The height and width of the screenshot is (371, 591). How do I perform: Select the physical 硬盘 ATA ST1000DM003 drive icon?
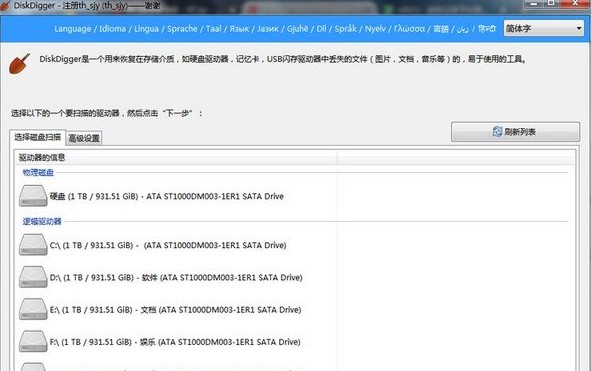pyautogui.click(x=33, y=196)
